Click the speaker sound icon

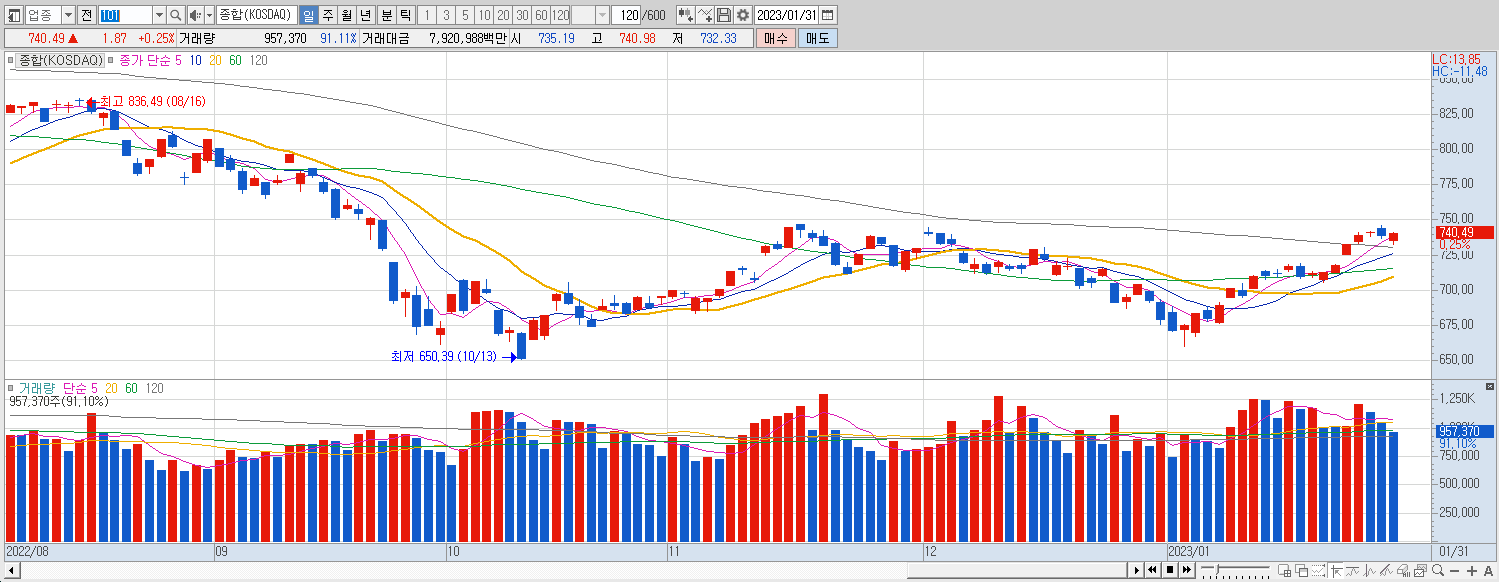195,15
